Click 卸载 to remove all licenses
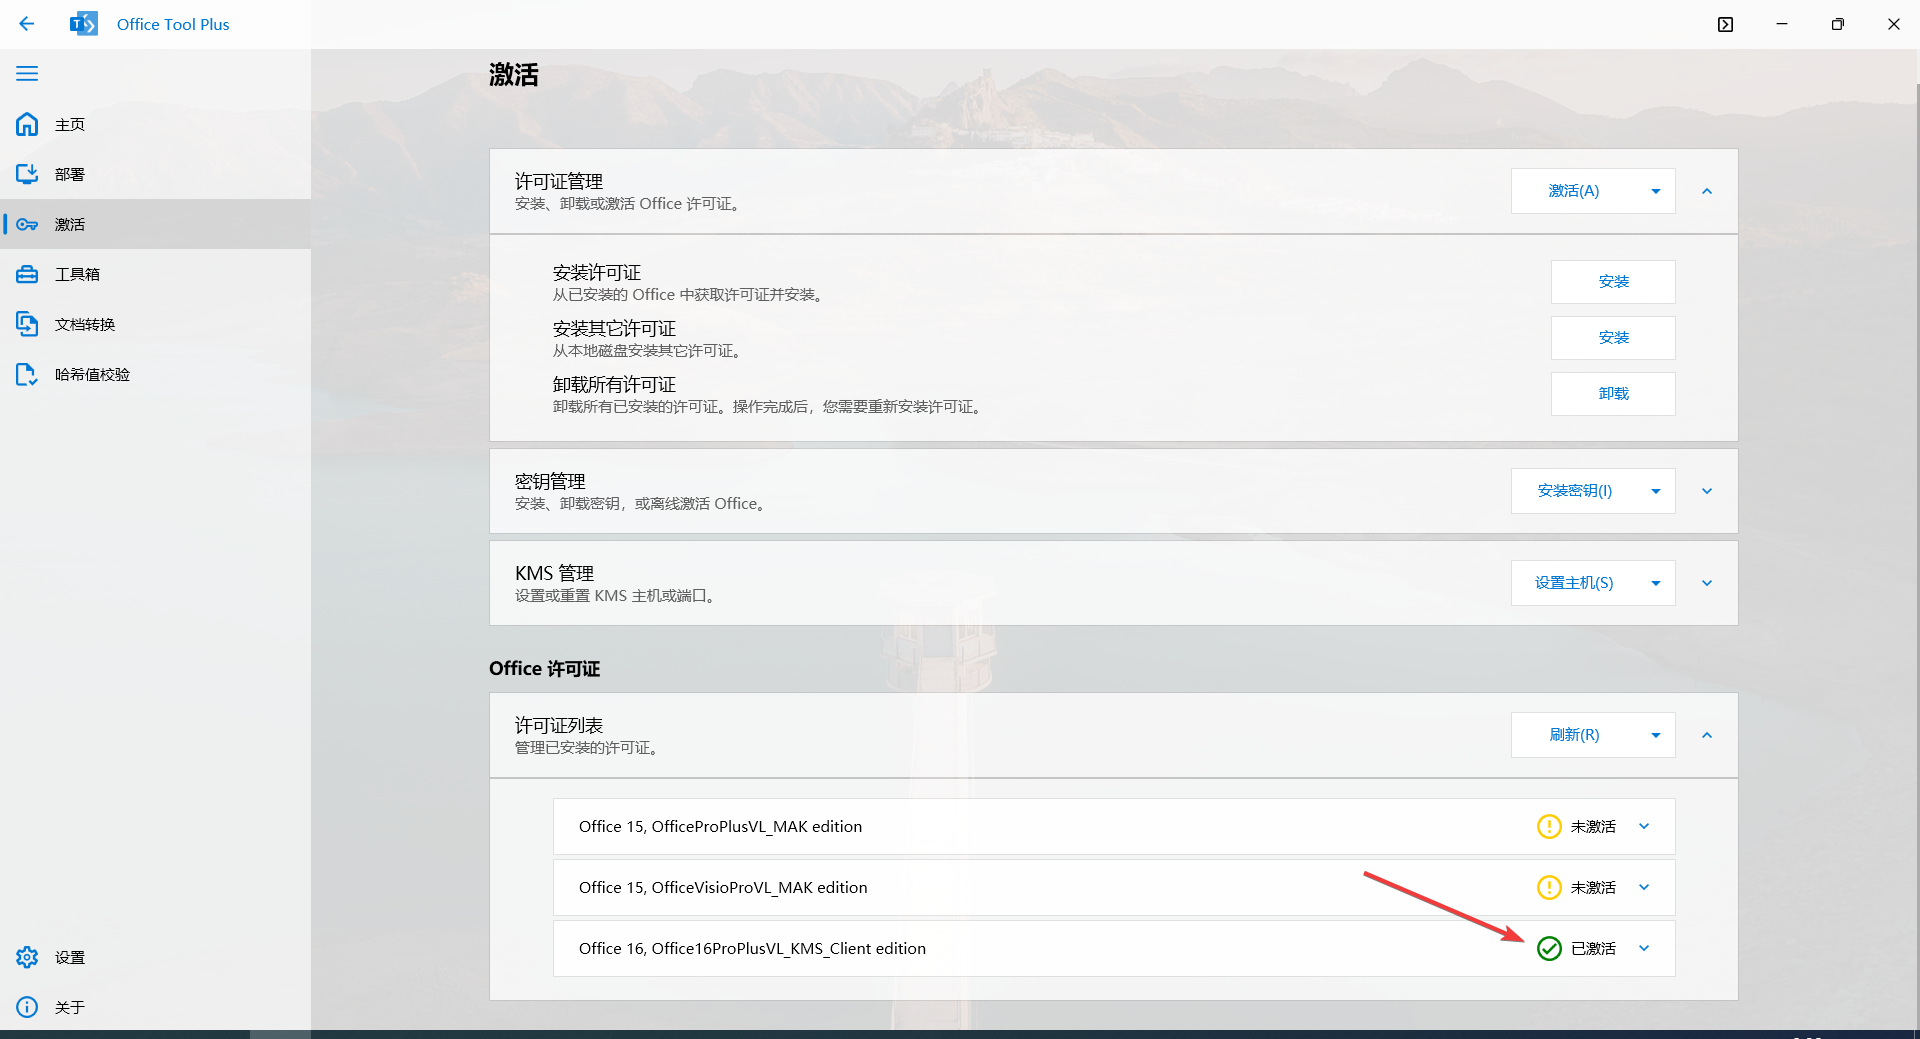Viewport: 1920px width, 1039px height. (1613, 394)
